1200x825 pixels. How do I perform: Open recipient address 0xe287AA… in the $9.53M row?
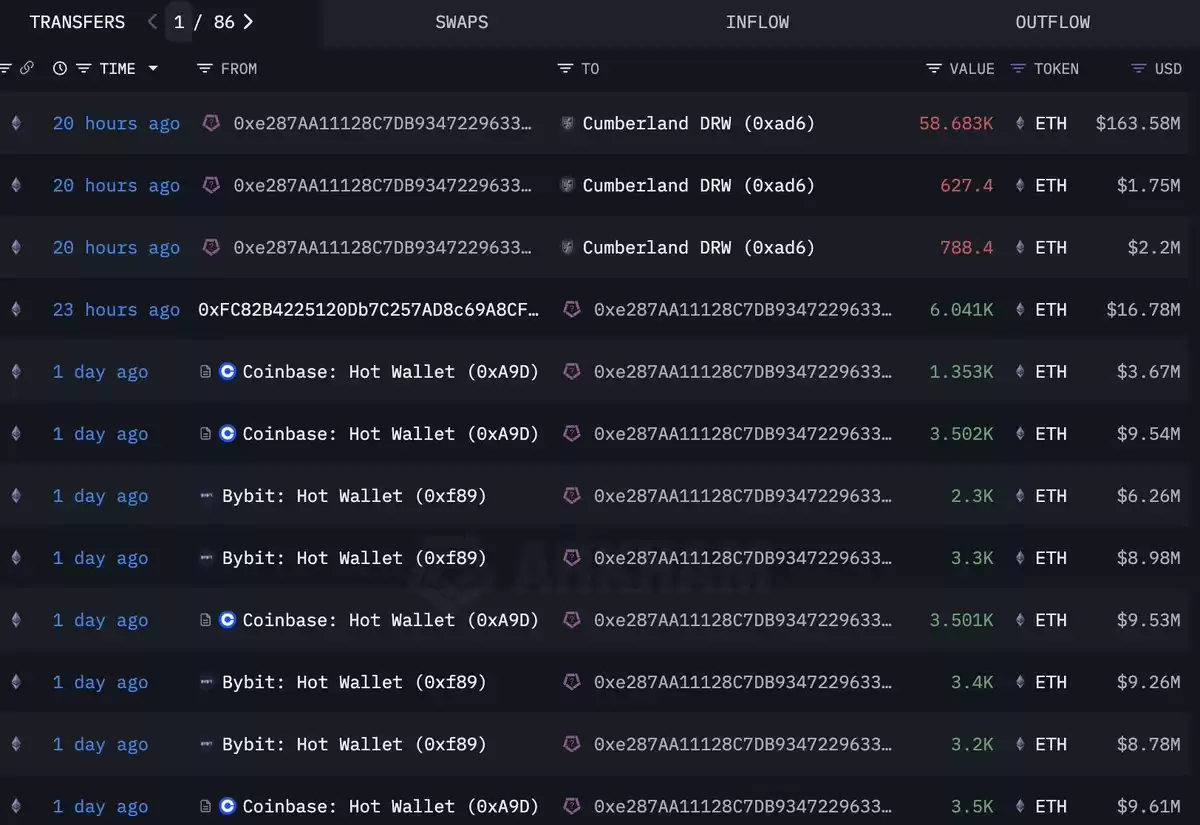tap(743, 620)
